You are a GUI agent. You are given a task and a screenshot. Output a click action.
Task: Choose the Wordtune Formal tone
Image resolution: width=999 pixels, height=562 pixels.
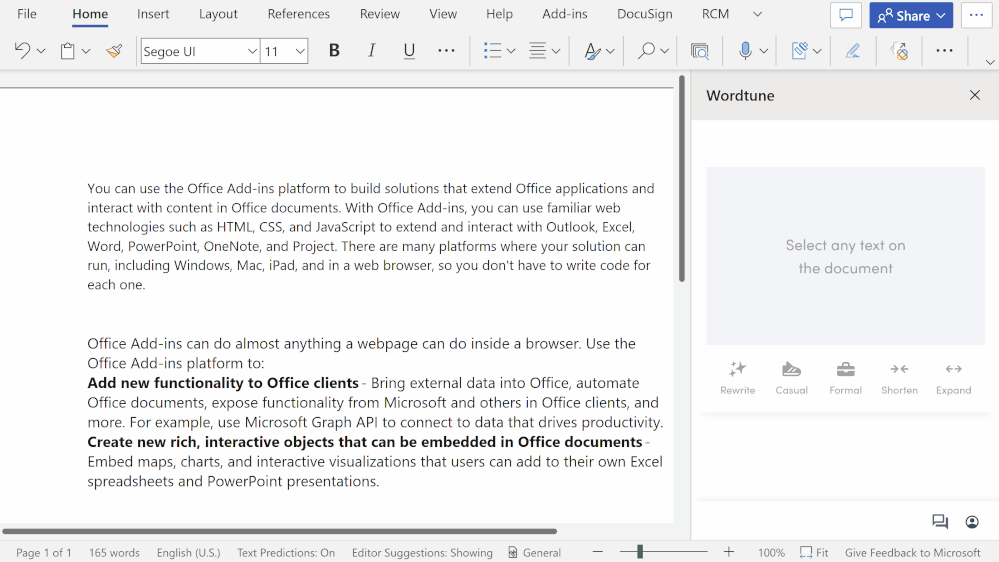[x=845, y=377]
